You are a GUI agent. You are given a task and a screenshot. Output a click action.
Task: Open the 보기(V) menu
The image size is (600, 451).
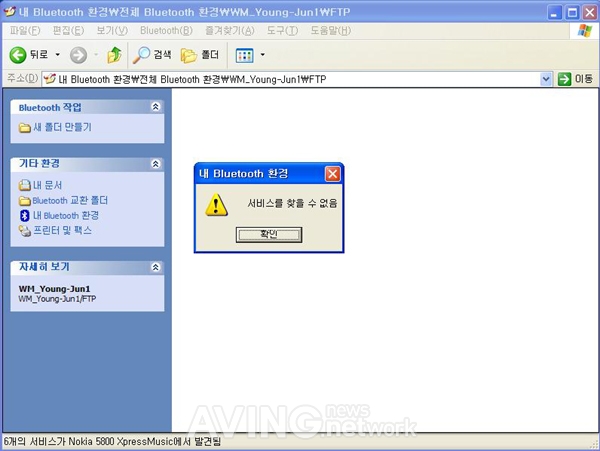[112, 31]
